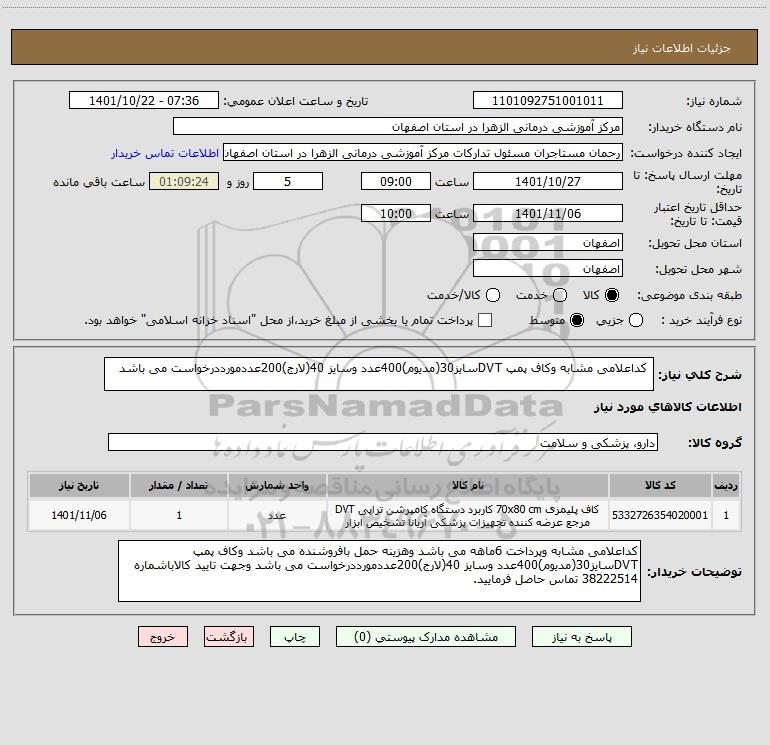Click the delivery province field اصفهان
770x745 pixels.
coord(548,243)
